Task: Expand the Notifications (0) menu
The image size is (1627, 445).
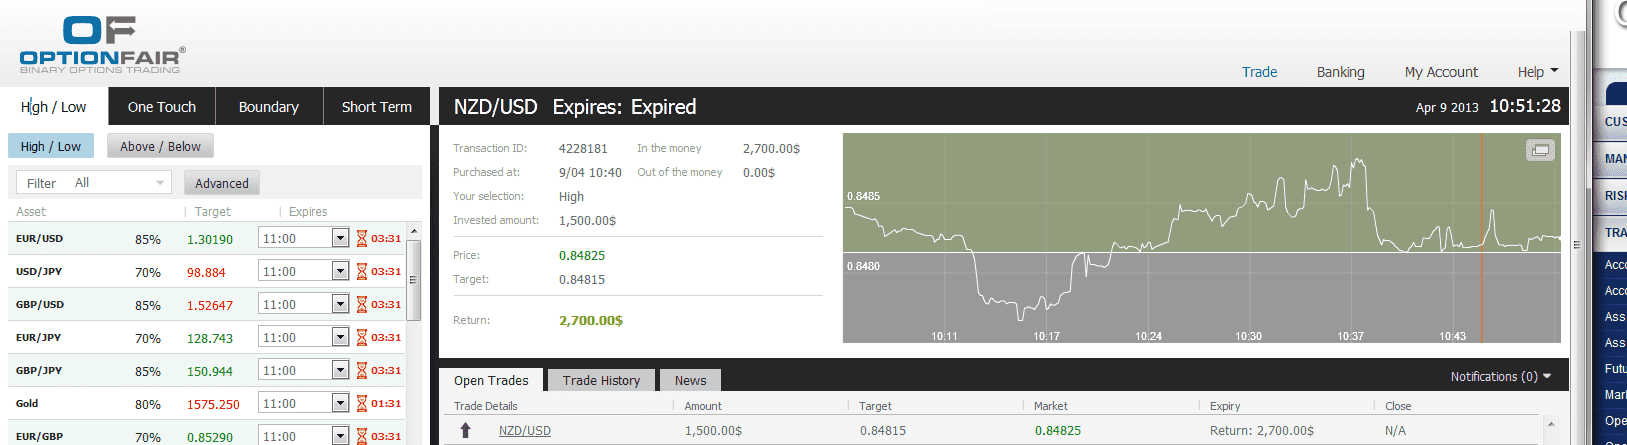Action: [x=1500, y=376]
